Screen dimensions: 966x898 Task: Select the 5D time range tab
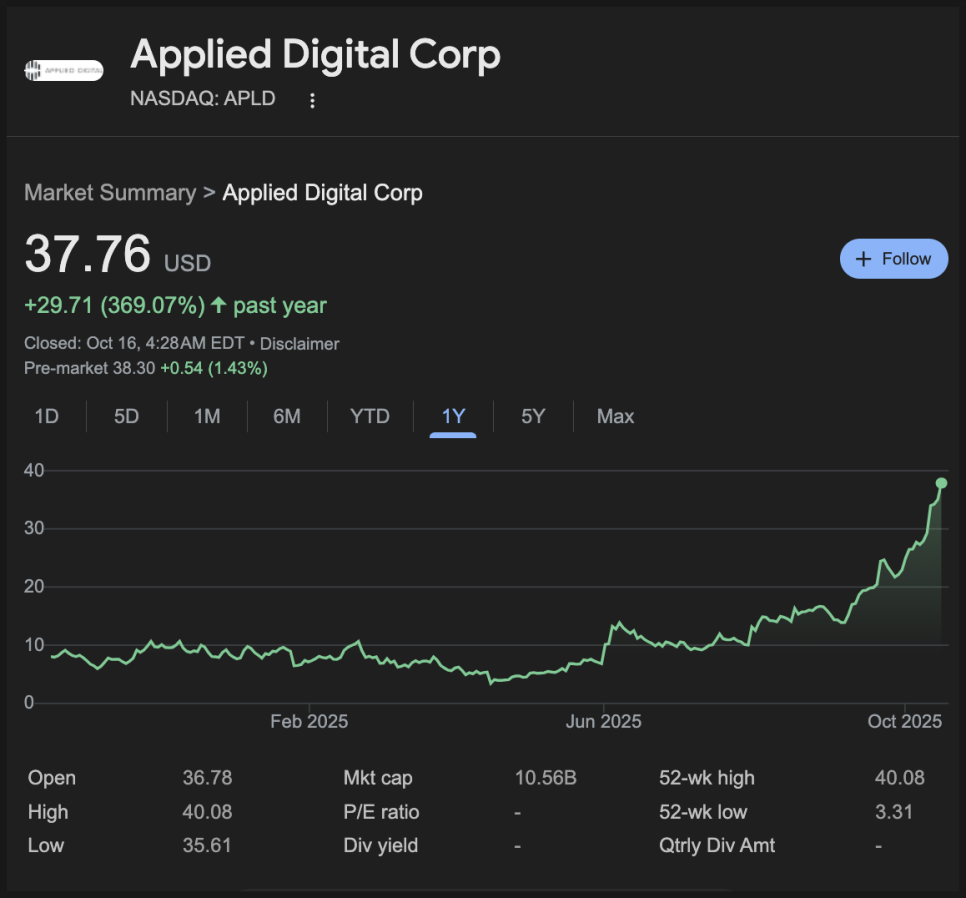tap(126, 416)
